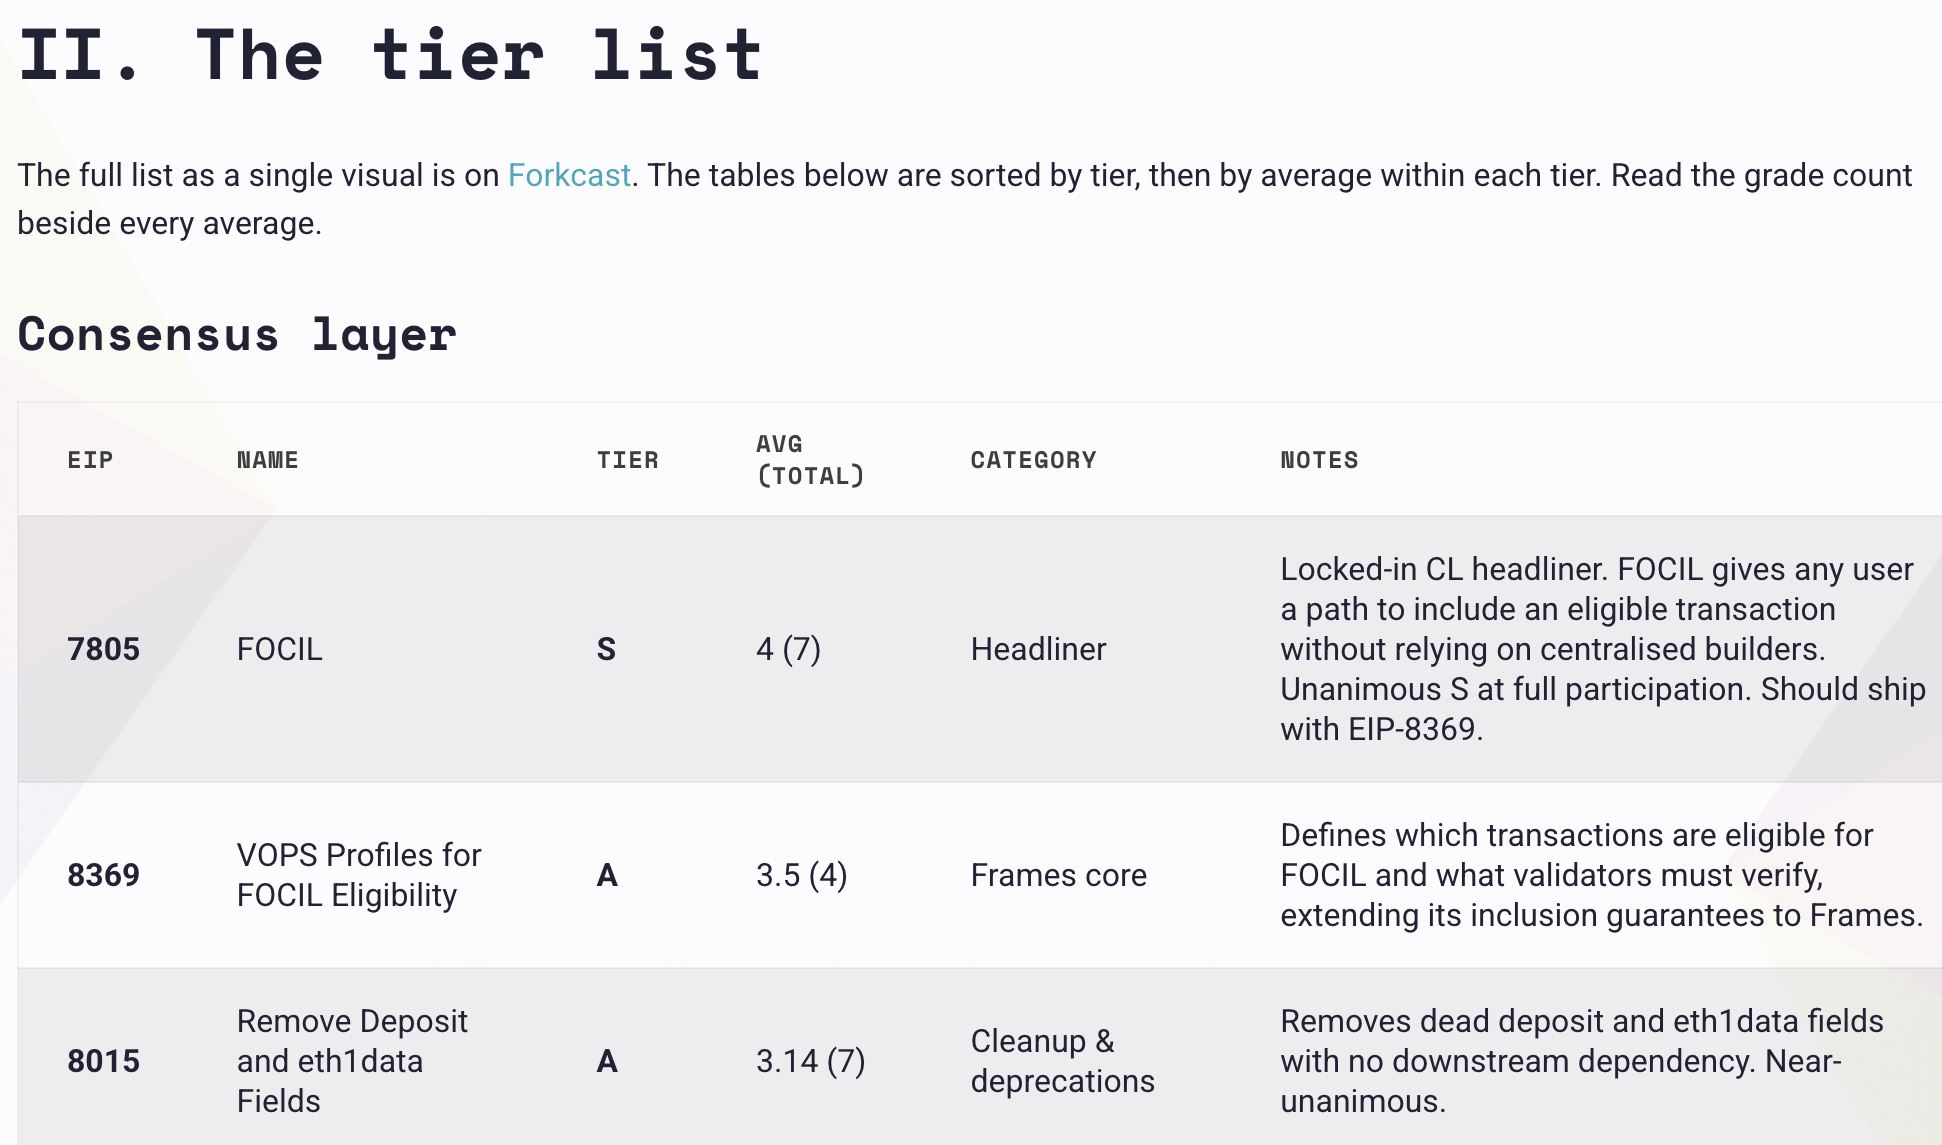Click the Consensus layer heading
Image resolution: width=1942 pixels, height=1145 pixels.
click(x=237, y=334)
